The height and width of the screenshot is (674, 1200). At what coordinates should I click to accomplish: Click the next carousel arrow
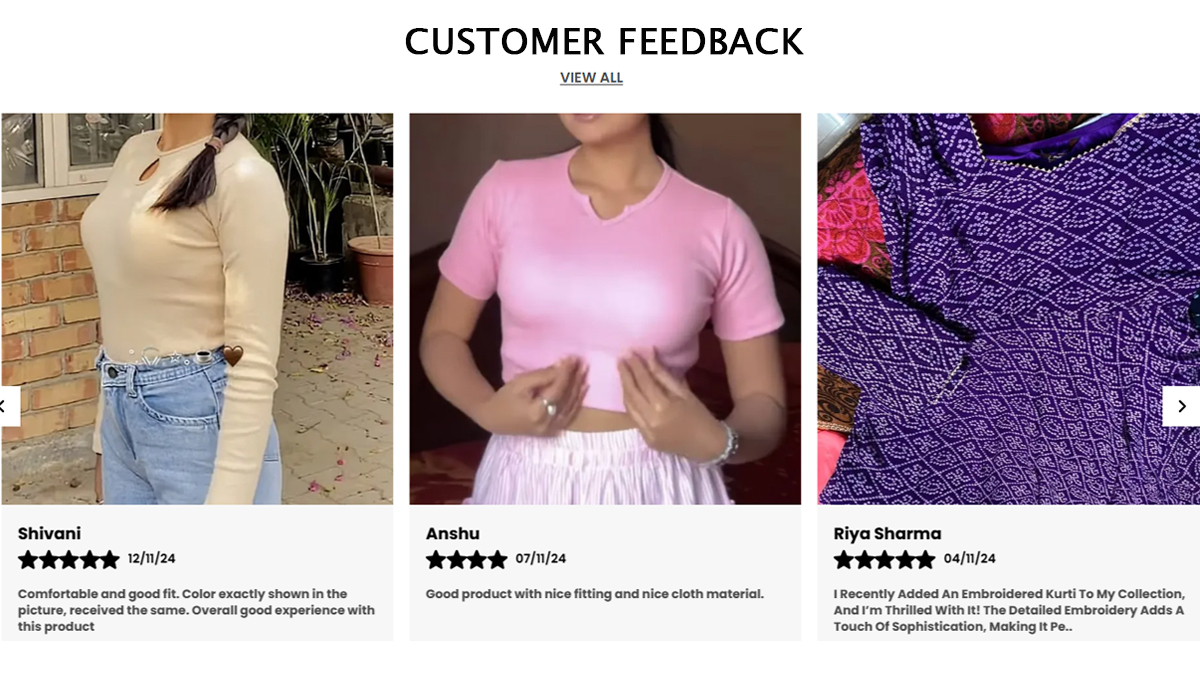point(1181,406)
